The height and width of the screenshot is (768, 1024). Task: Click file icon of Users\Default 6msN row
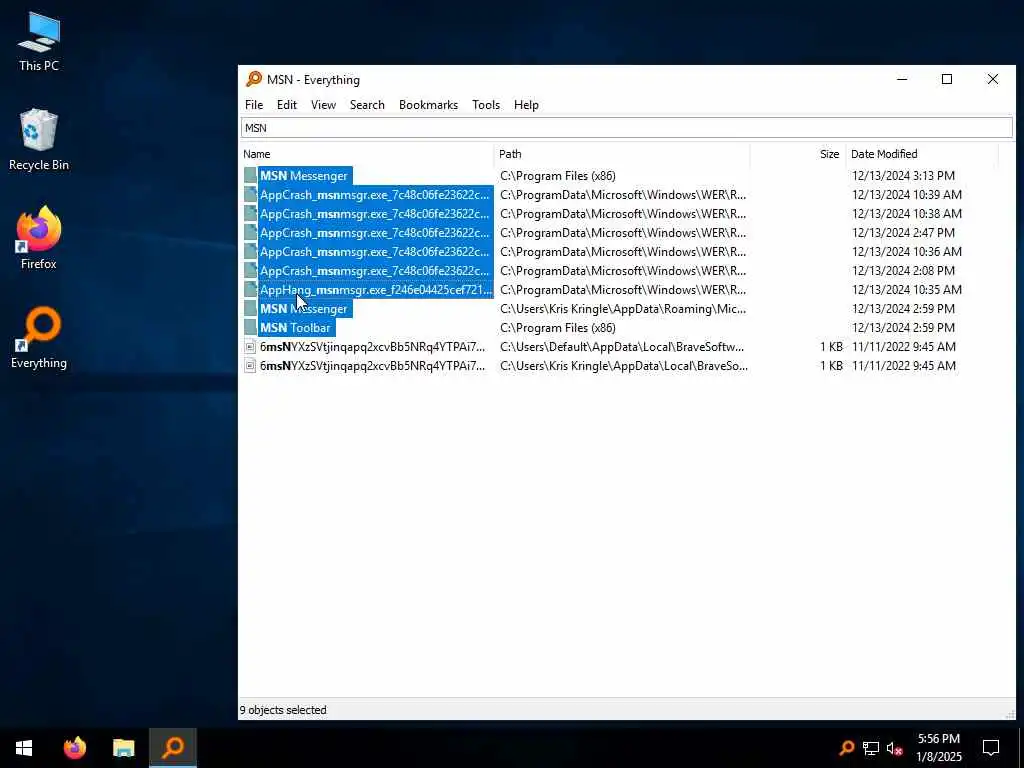250,347
